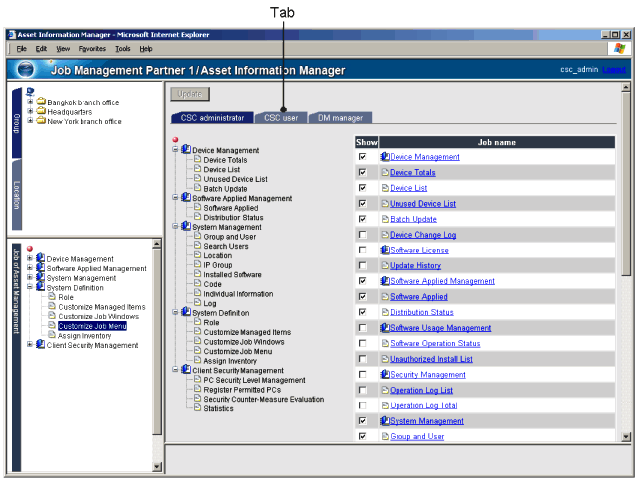
Task: Open the Favorites menu
Action: click(91, 48)
